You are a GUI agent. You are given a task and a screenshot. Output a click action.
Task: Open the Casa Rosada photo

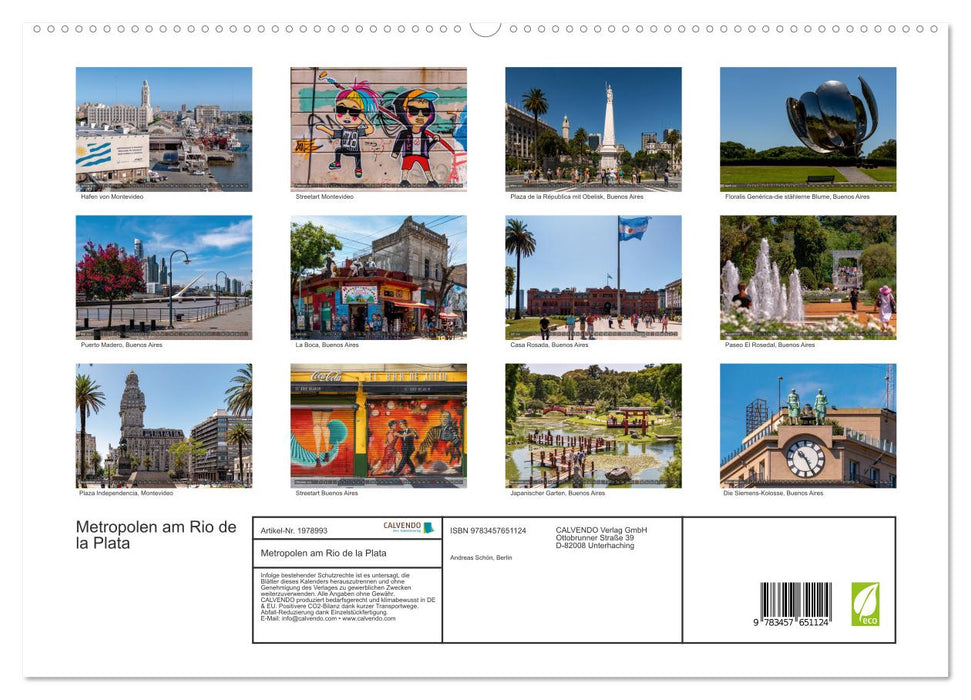click(x=593, y=276)
